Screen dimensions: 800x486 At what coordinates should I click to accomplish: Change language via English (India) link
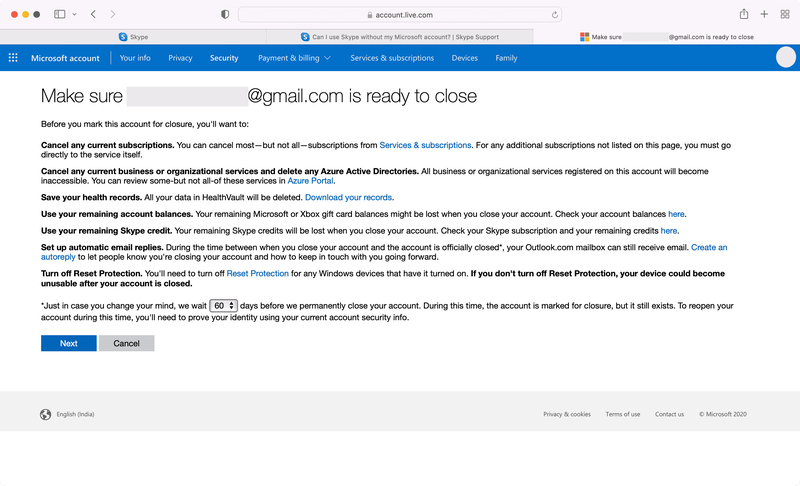click(x=76, y=414)
